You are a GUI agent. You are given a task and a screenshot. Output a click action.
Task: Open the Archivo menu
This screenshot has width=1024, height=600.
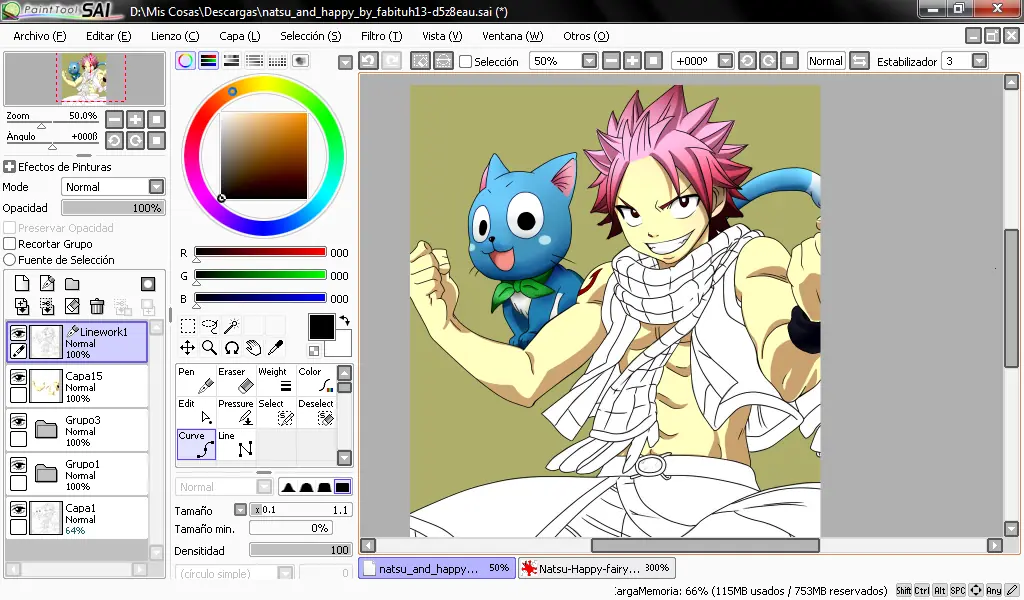point(40,36)
